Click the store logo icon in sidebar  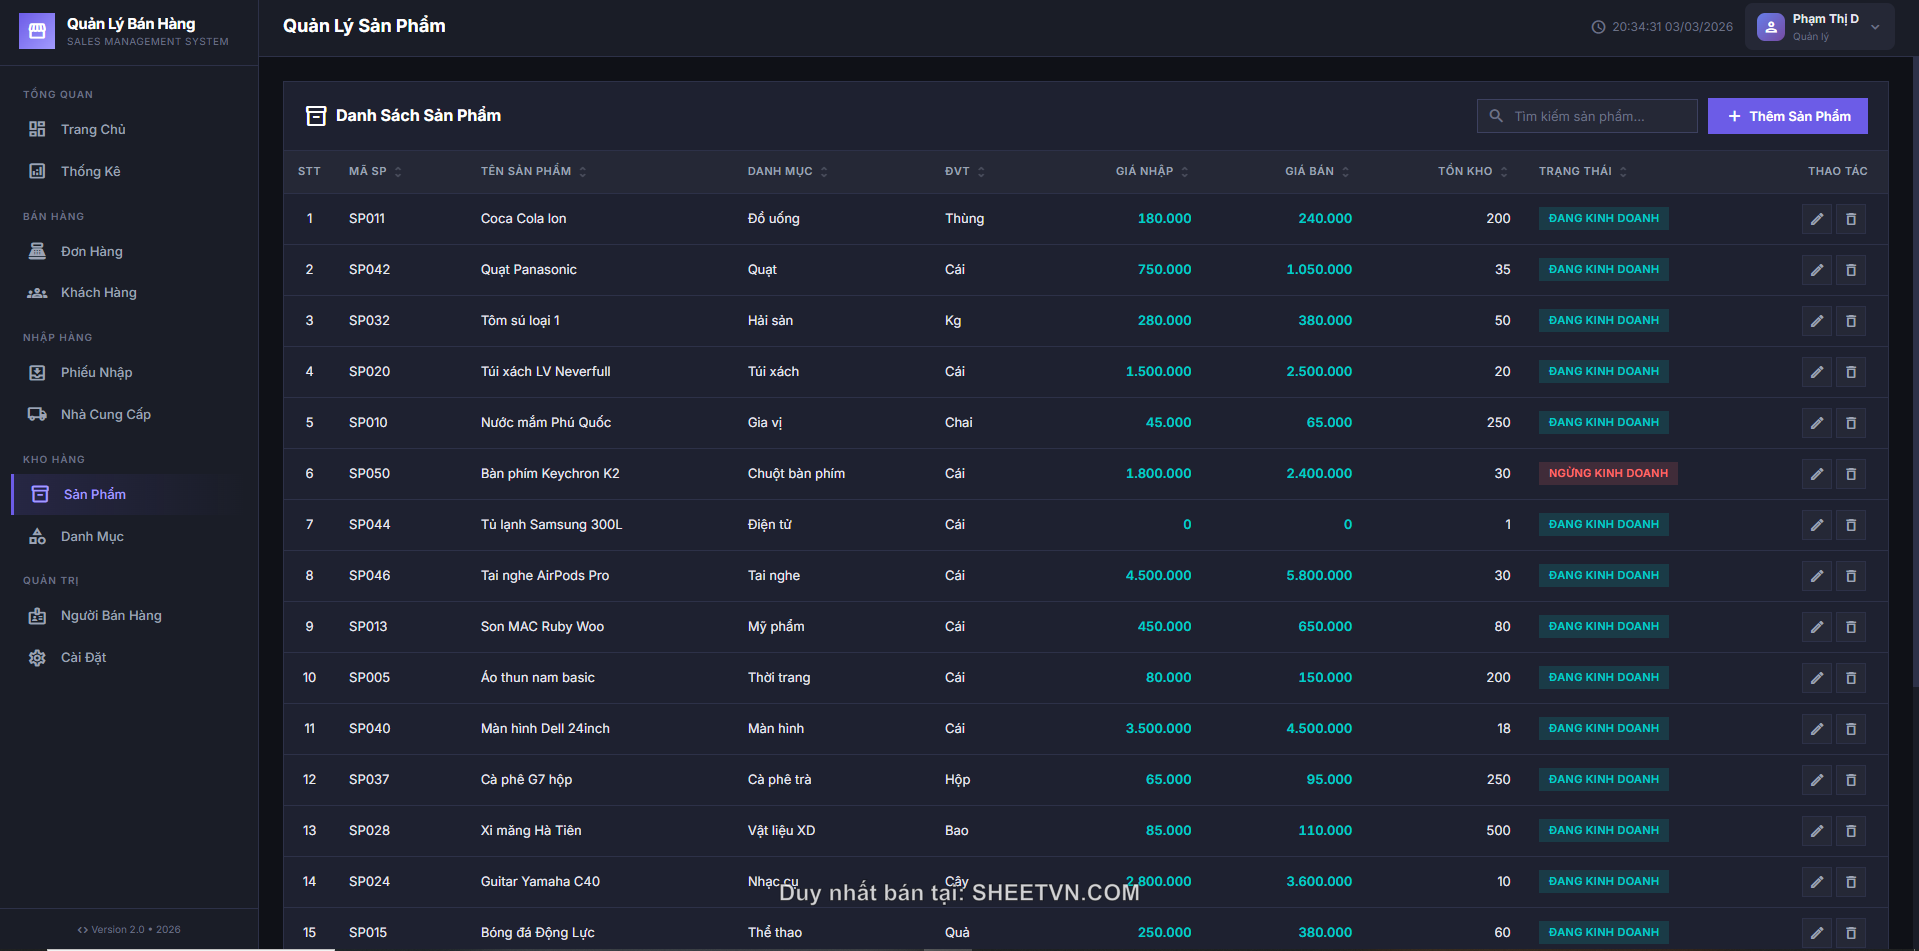37,31
